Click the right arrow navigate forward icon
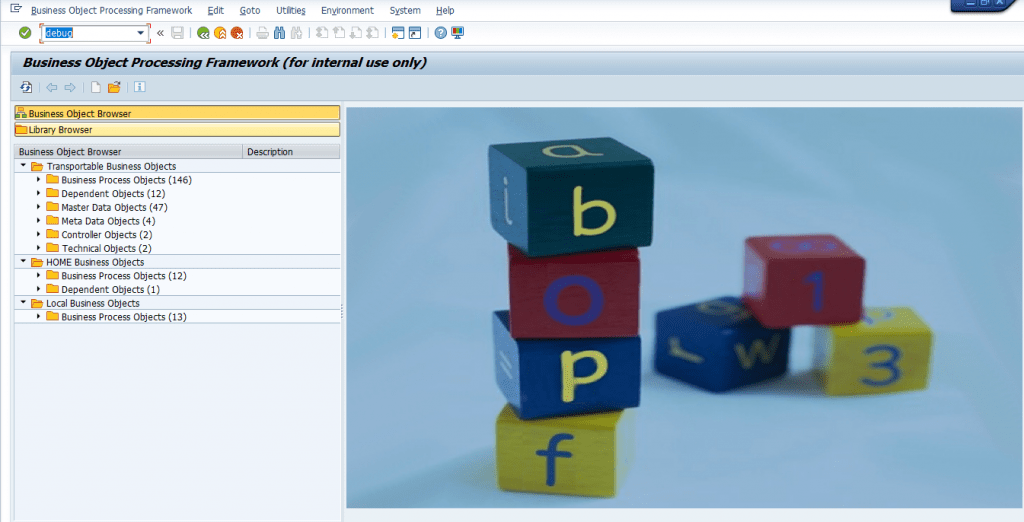The width and height of the screenshot is (1024, 522). [70, 87]
